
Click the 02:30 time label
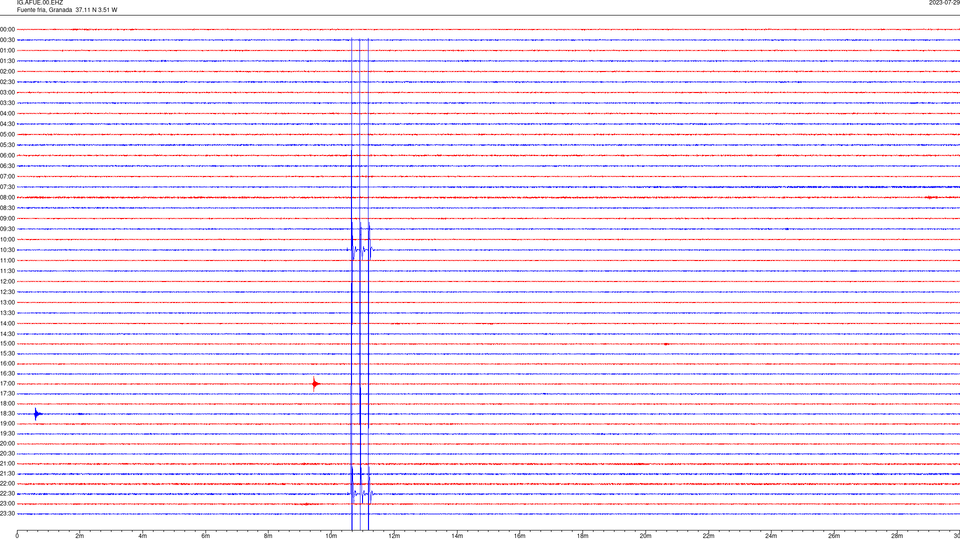tap(7, 82)
